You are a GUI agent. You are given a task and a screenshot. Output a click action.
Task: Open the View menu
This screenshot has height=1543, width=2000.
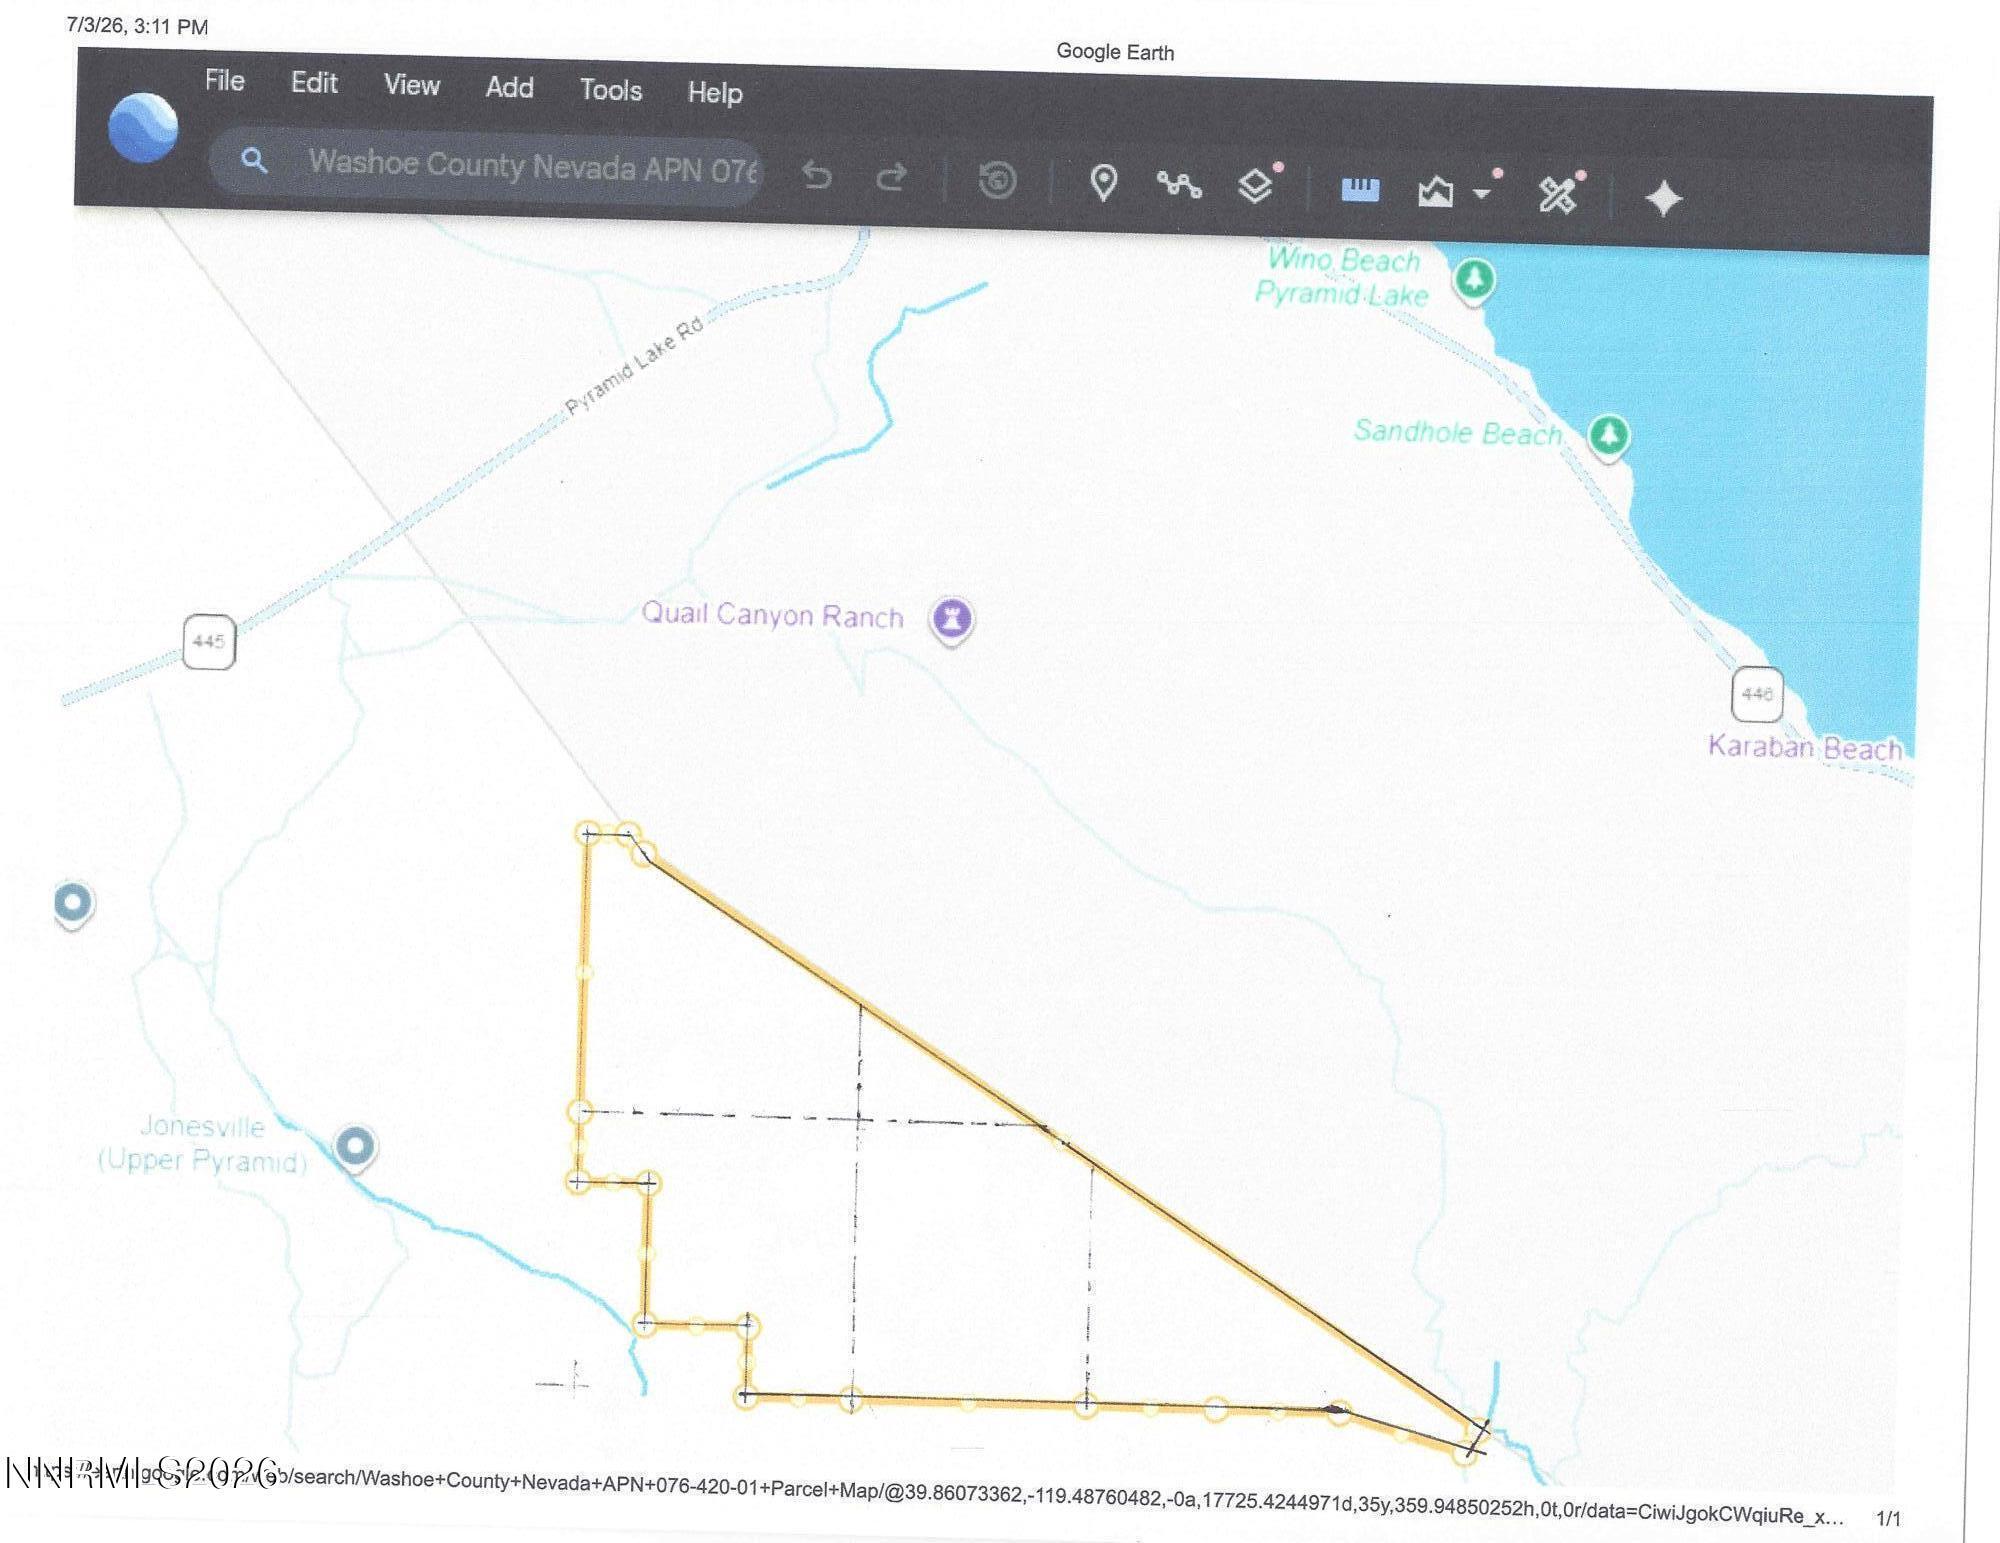point(411,85)
